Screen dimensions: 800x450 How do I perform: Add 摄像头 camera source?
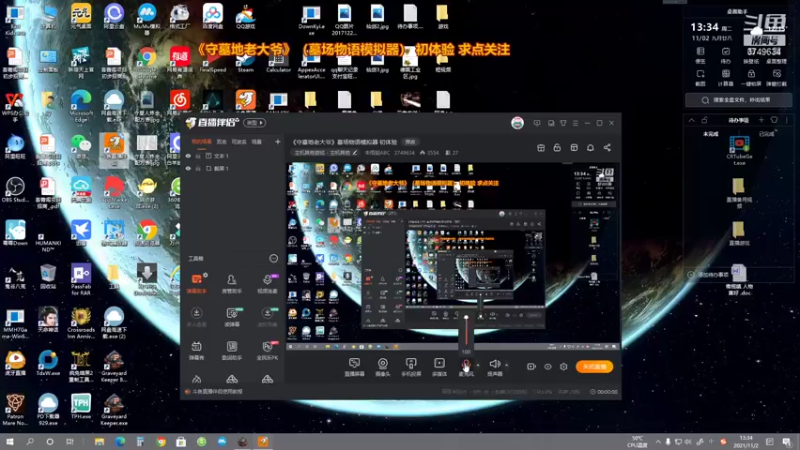(x=383, y=366)
